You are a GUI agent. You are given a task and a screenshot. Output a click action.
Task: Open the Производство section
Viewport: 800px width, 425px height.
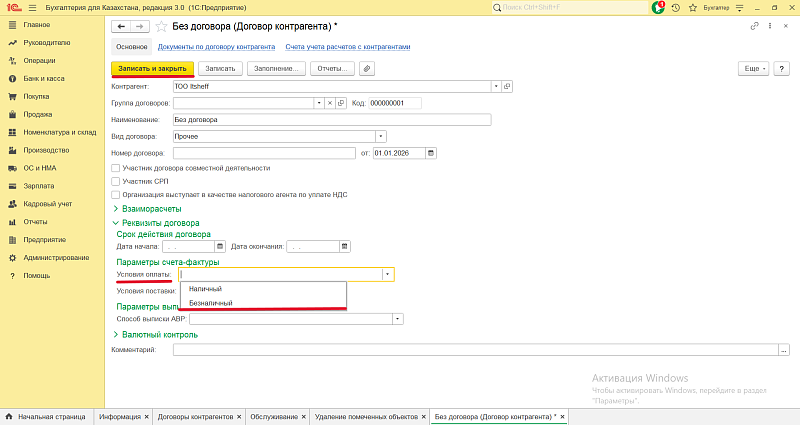coord(46,150)
